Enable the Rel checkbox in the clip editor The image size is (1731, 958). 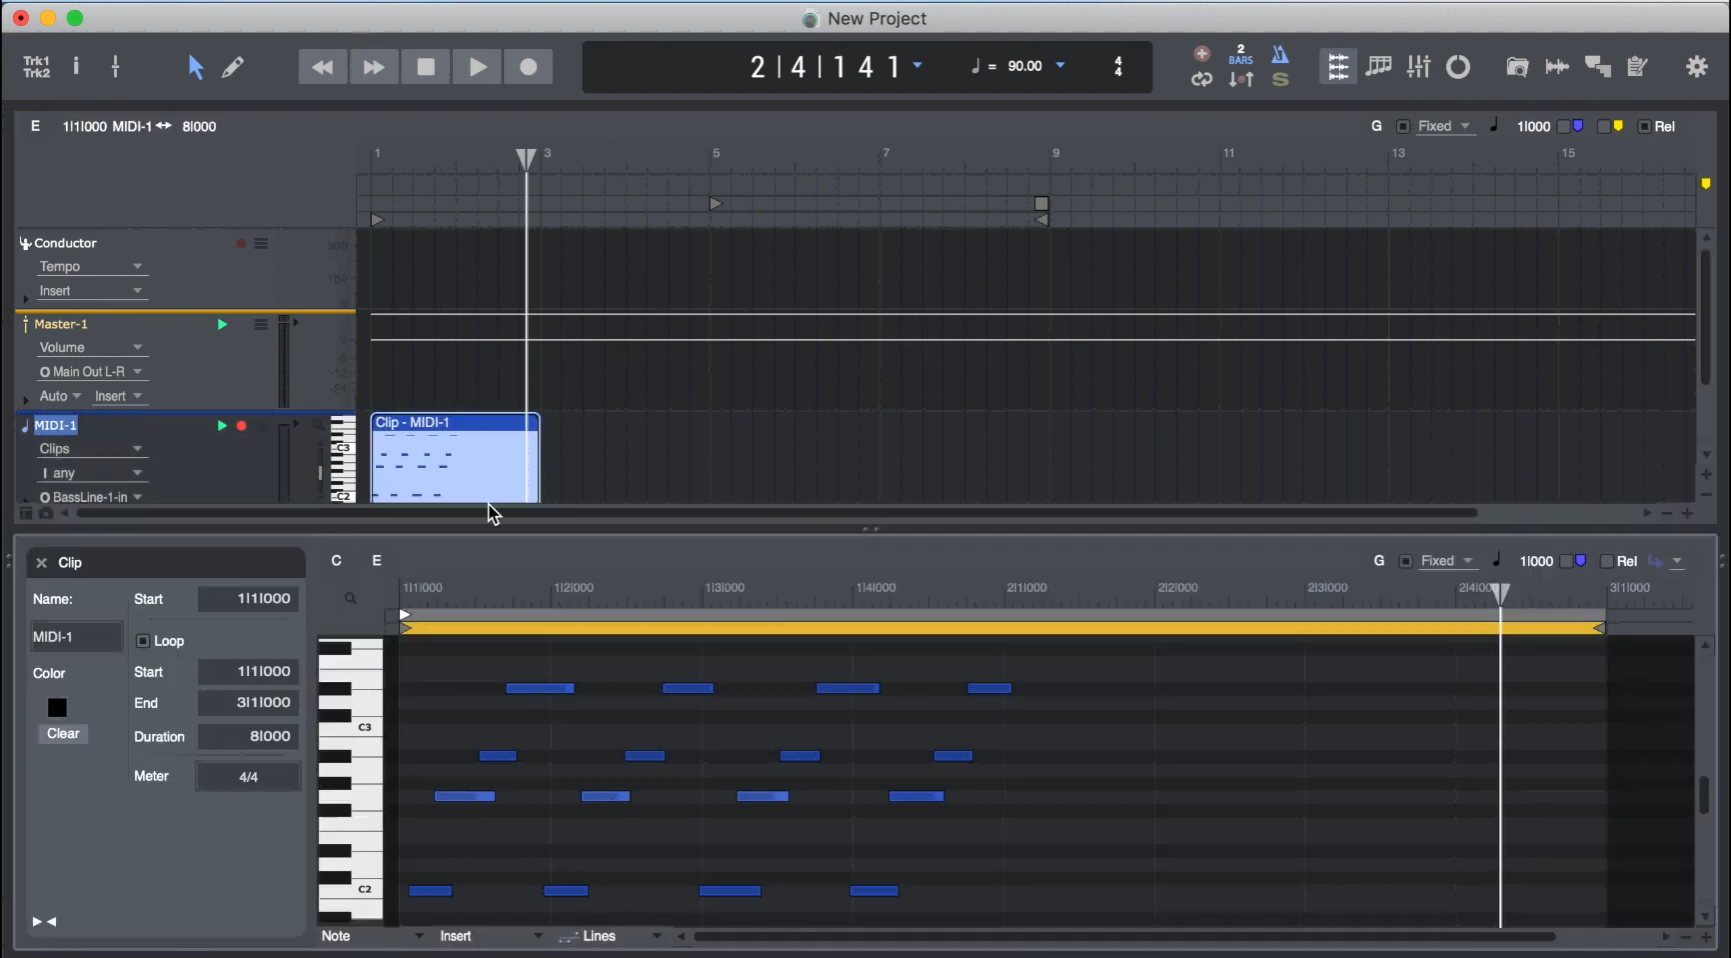coord(1607,562)
